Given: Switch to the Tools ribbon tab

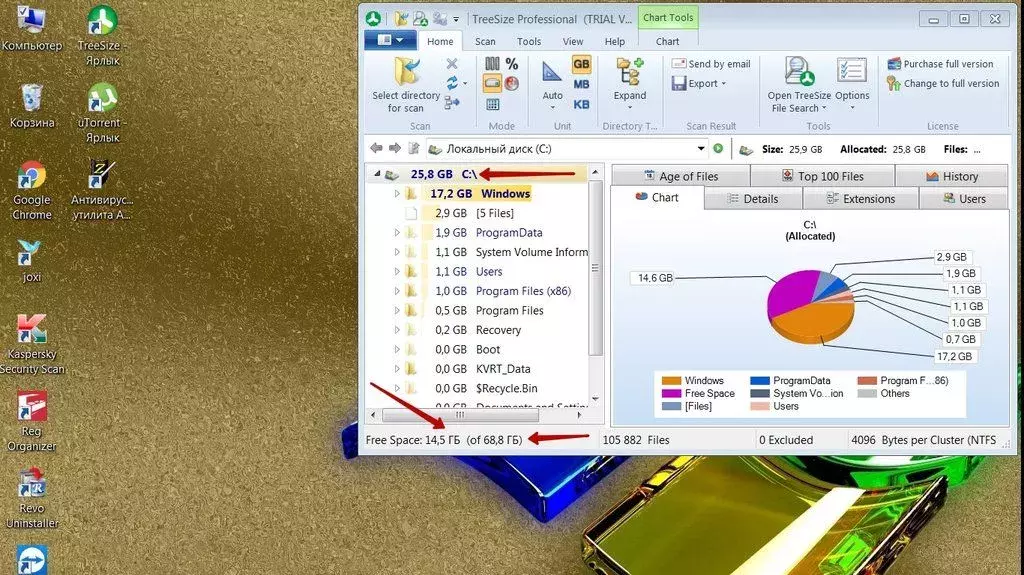Looking at the screenshot, I should click(x=529, y=41).
